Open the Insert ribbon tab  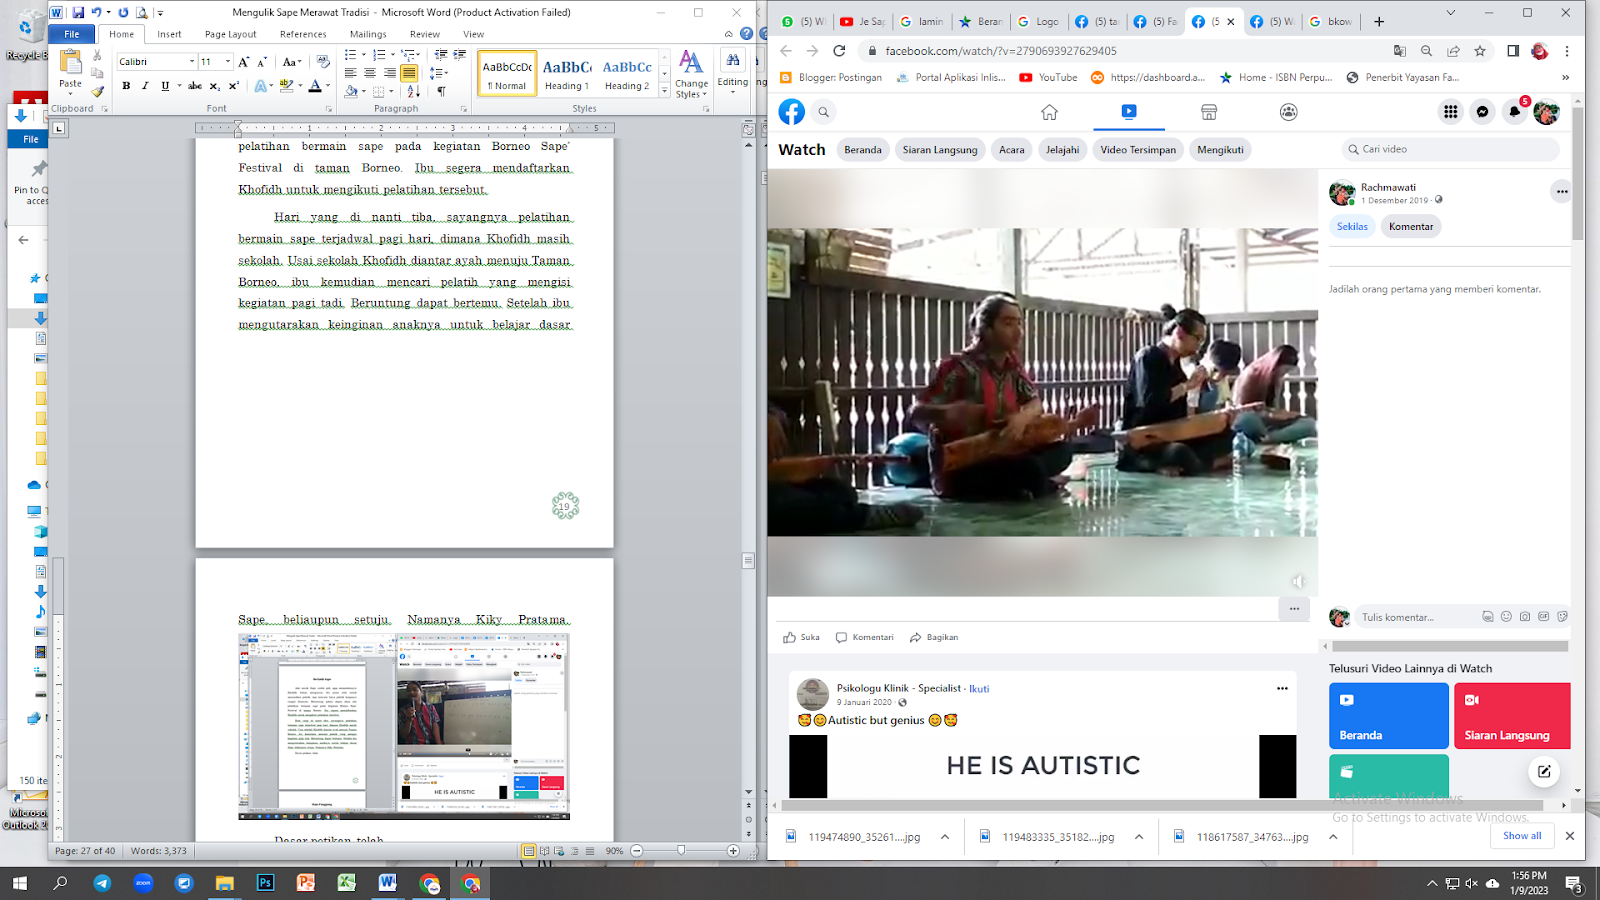169,34
